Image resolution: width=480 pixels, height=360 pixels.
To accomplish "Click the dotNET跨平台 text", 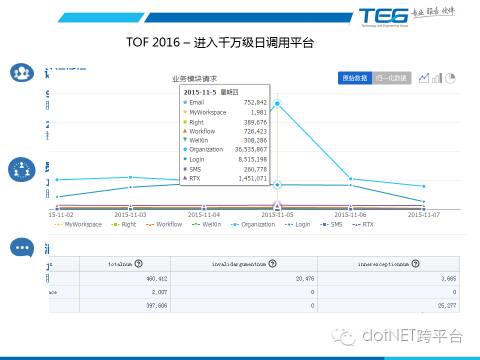I will tap(412, 335).
